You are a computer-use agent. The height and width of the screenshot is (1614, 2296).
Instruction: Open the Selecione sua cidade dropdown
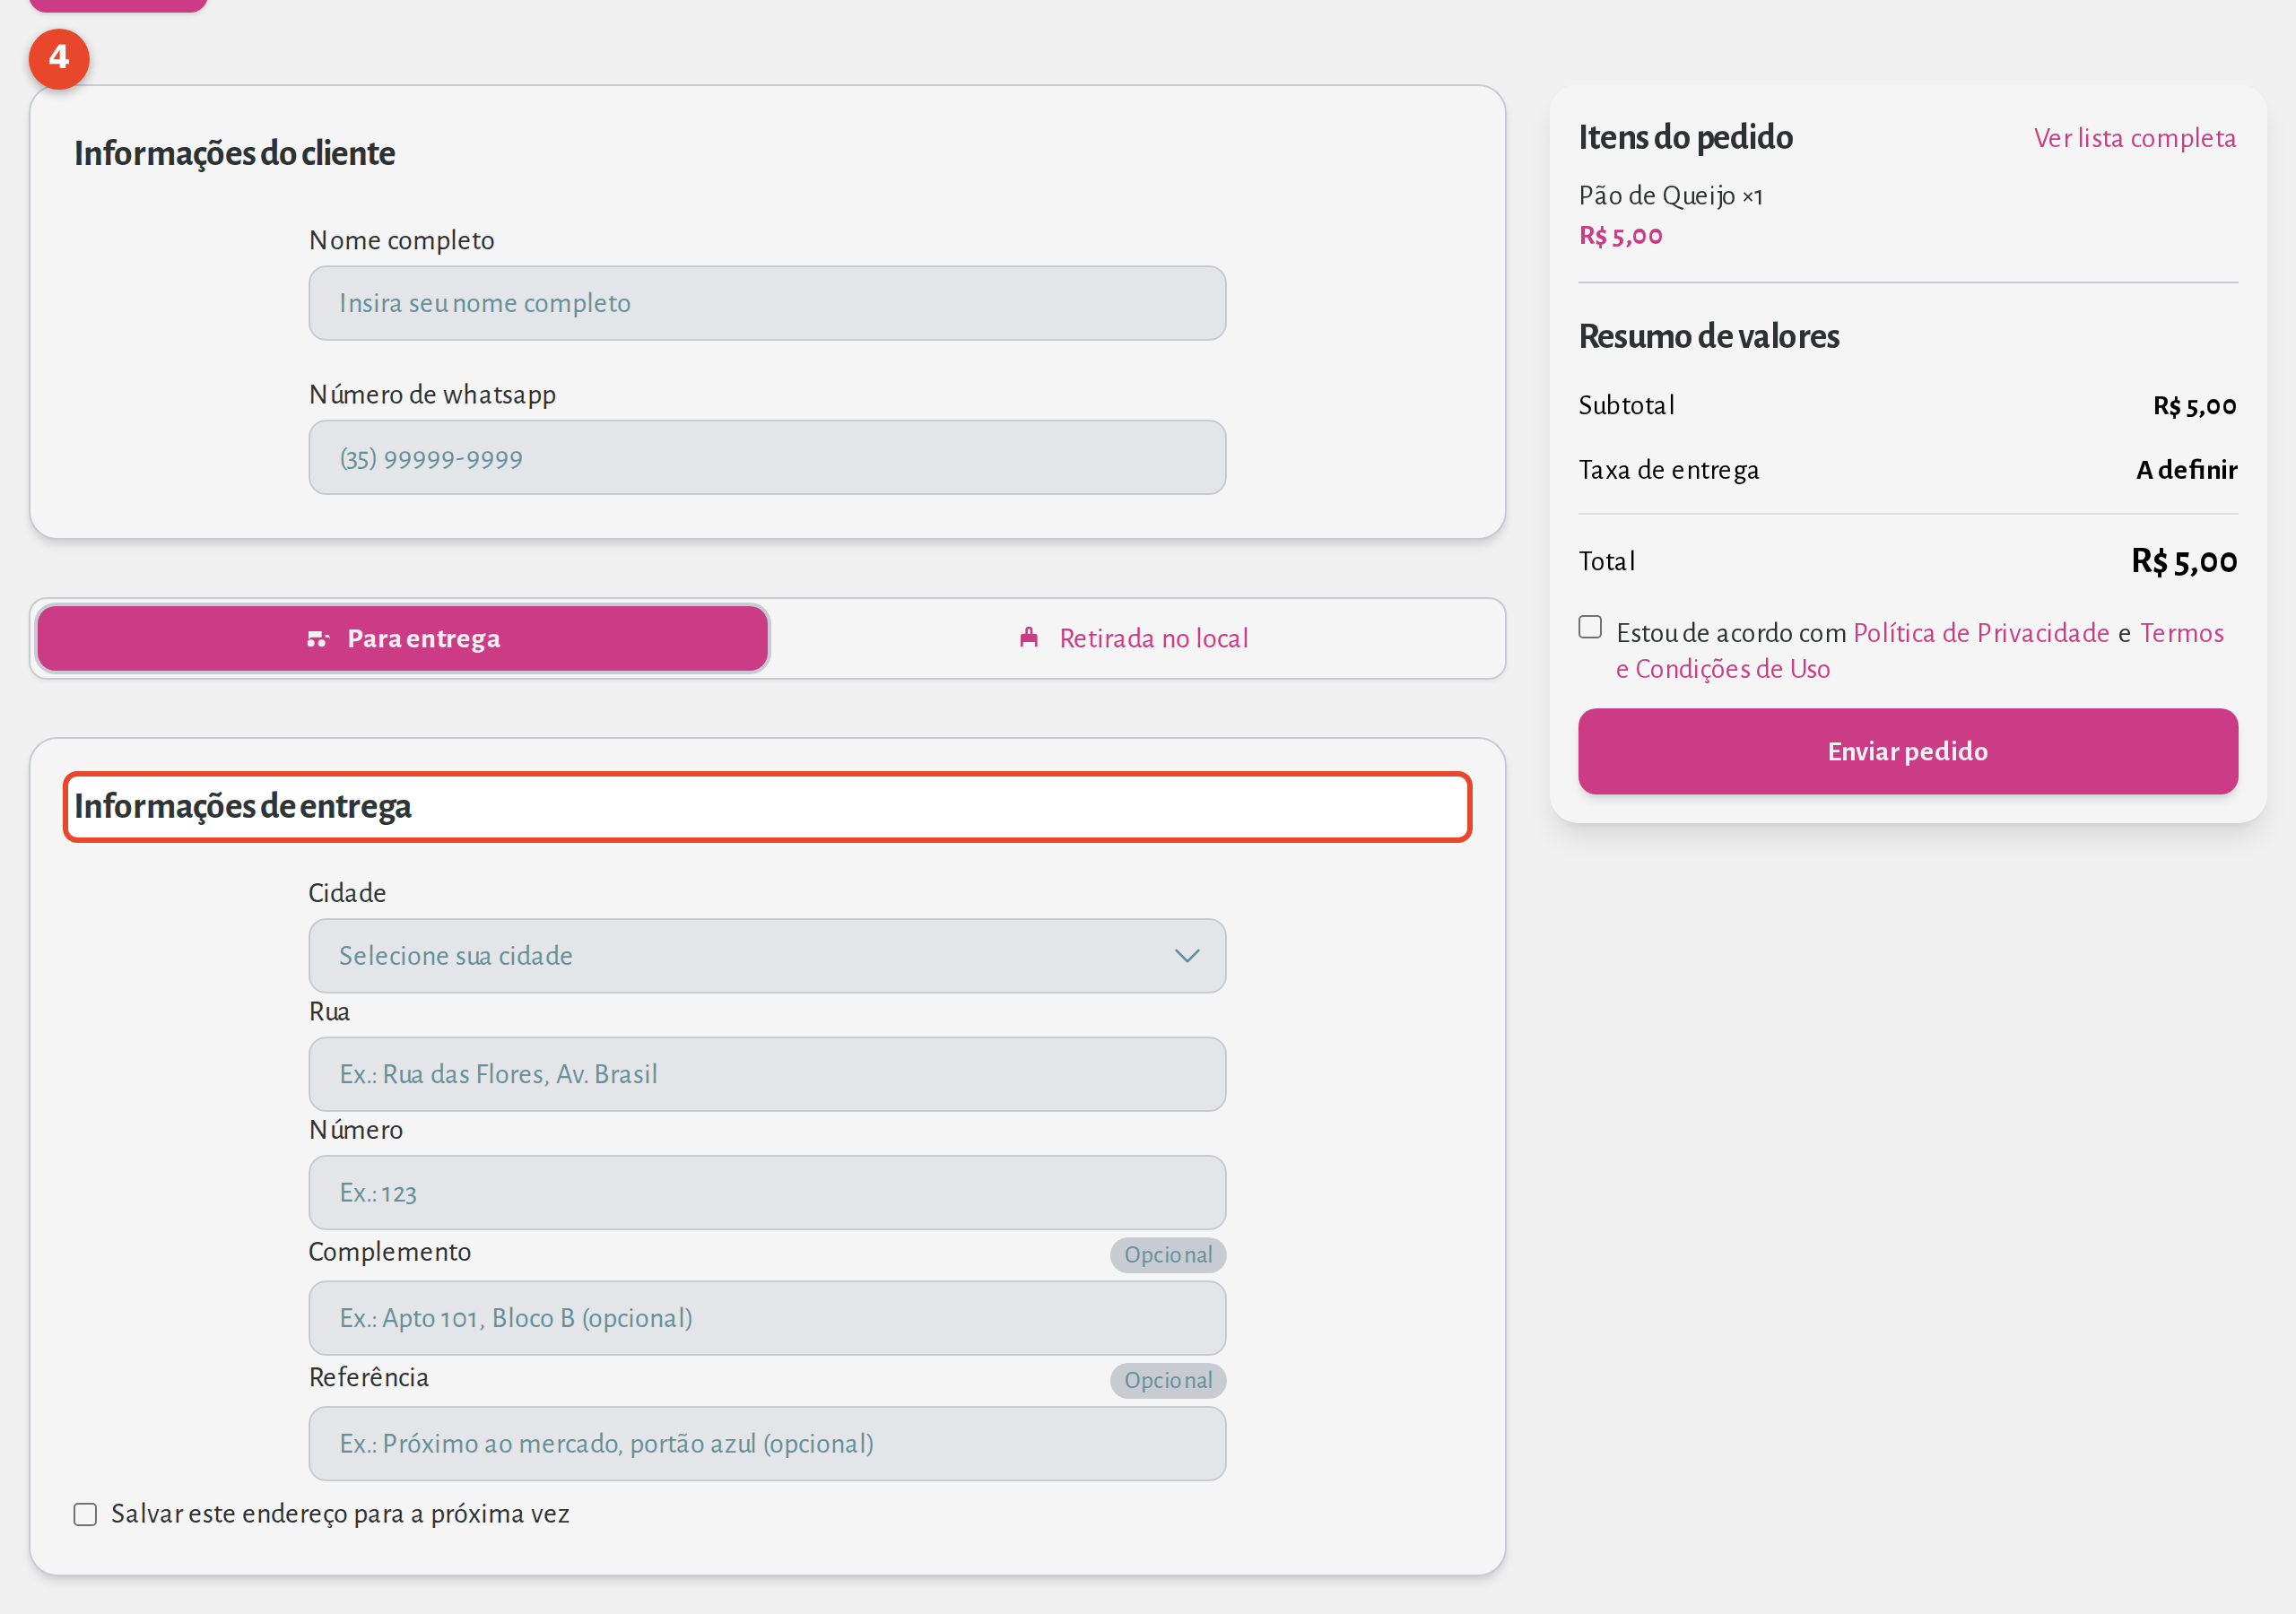pyautogui.click(x=767, y=956)
